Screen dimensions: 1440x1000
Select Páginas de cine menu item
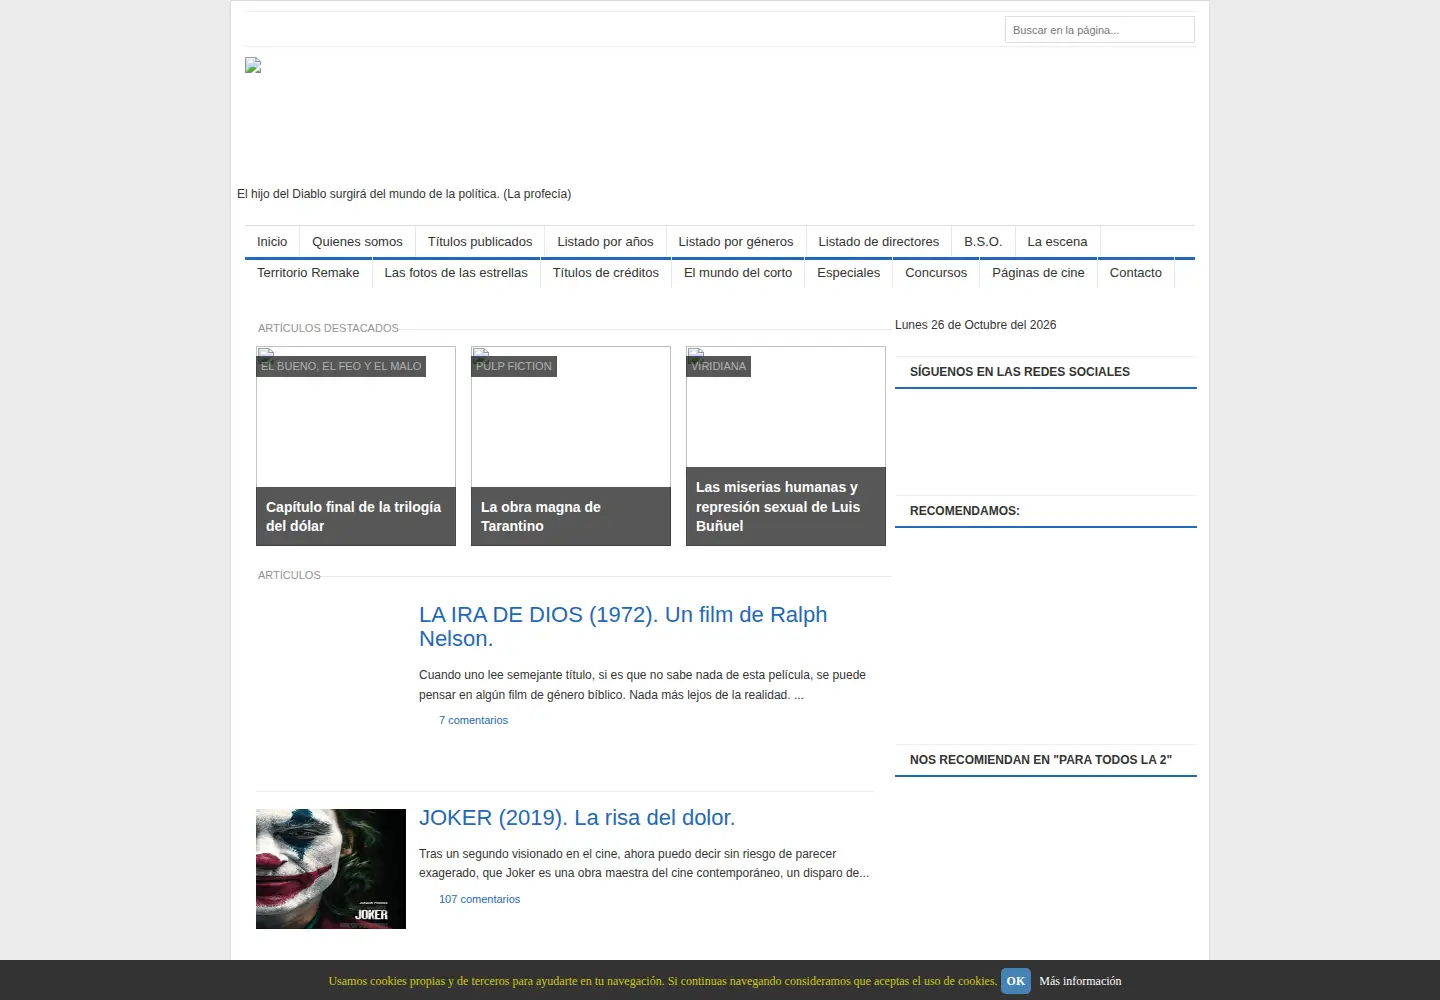click(1038, 273)
